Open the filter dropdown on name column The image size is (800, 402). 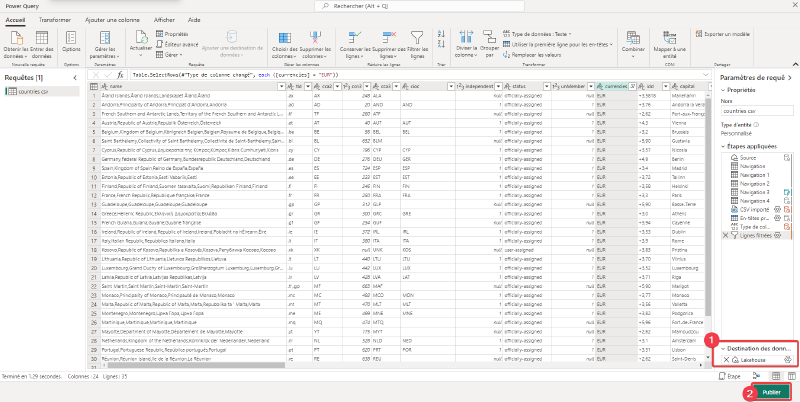(x=281, y=86)
